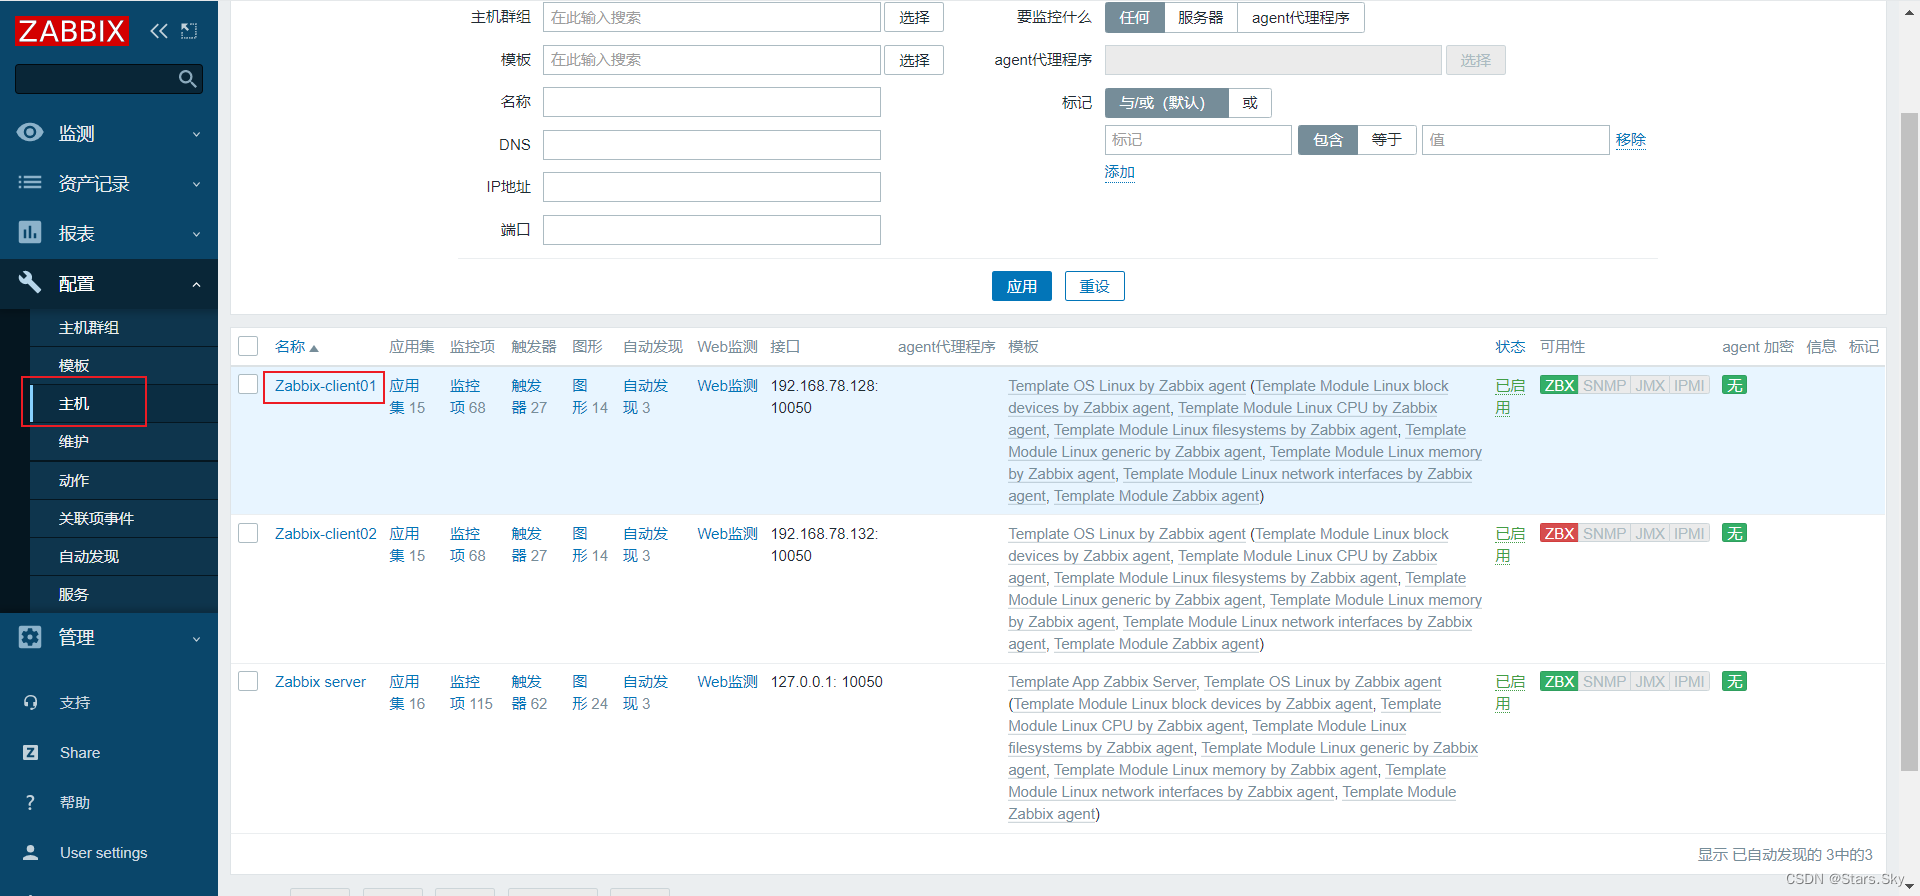Choose 服务器 monitoring option
This screenshot has width=1920, height=896.
pos(1200,17)
